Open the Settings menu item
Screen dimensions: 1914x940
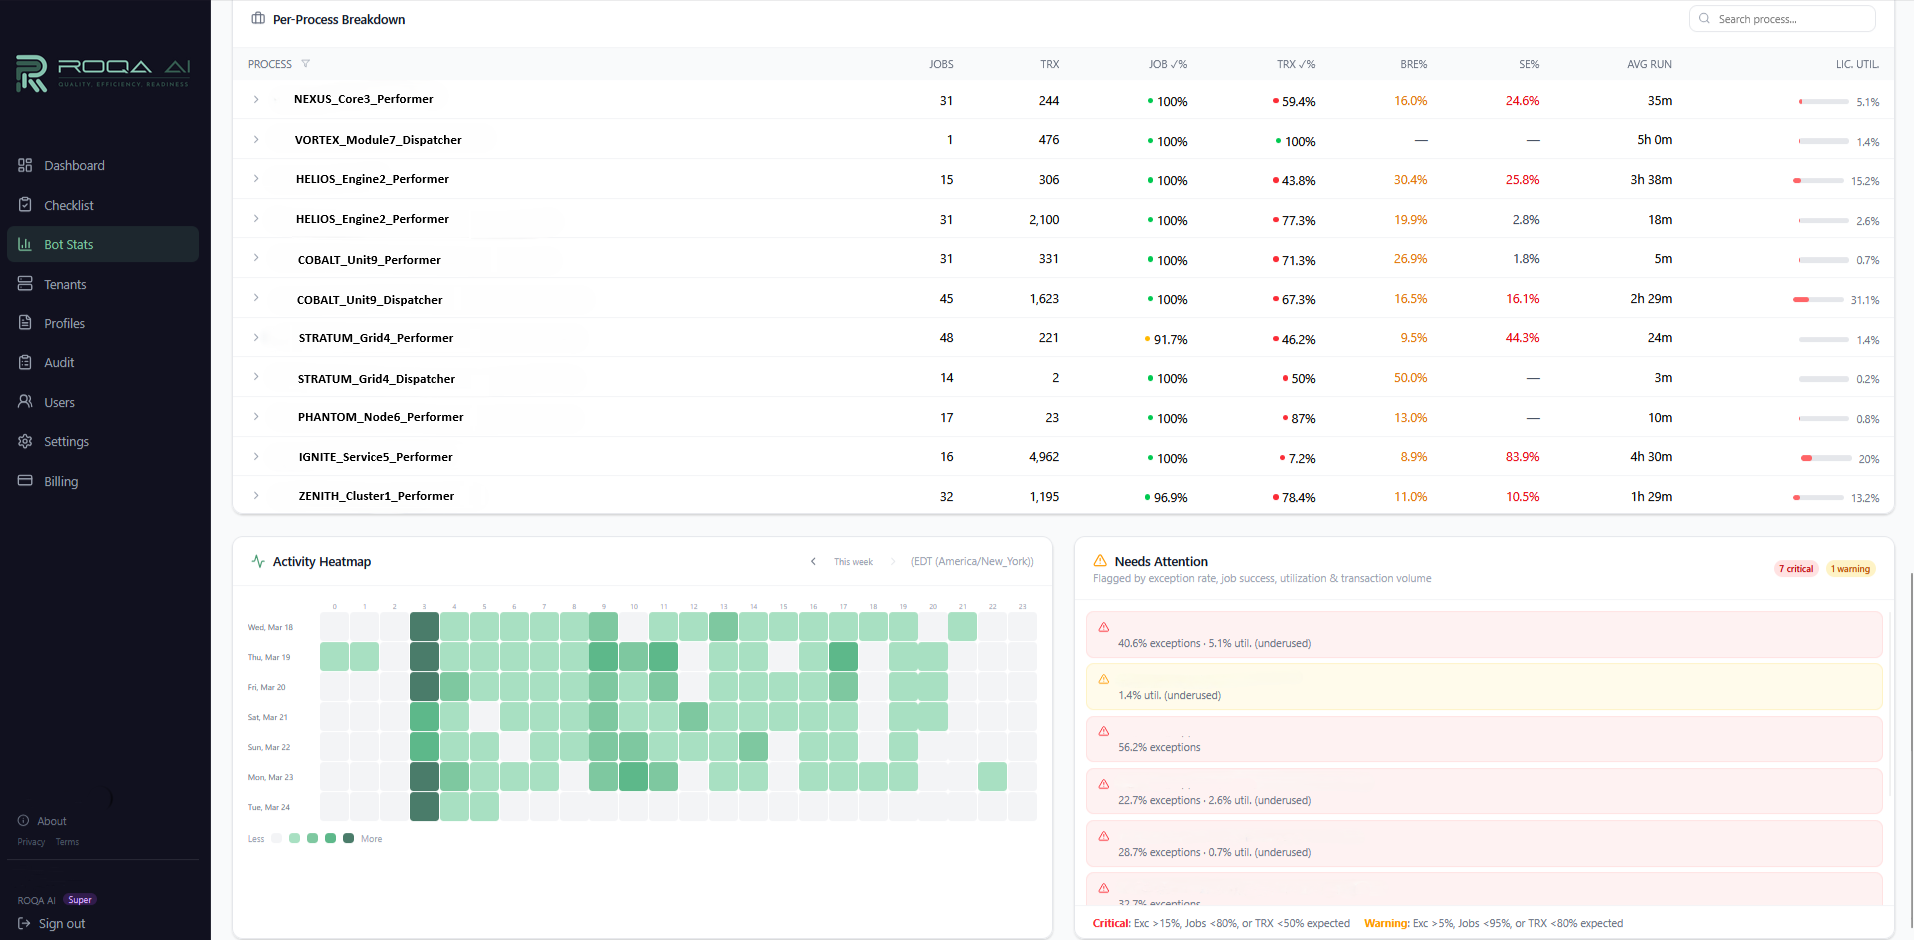[66, 441]
